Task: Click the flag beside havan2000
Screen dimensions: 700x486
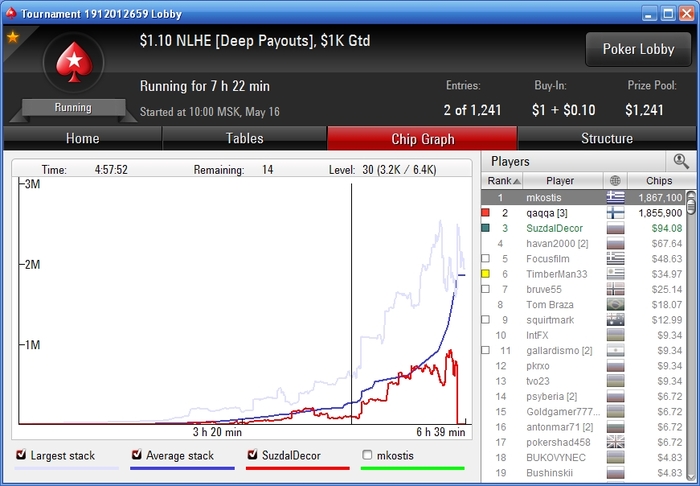Action: [x=615, y=243]
